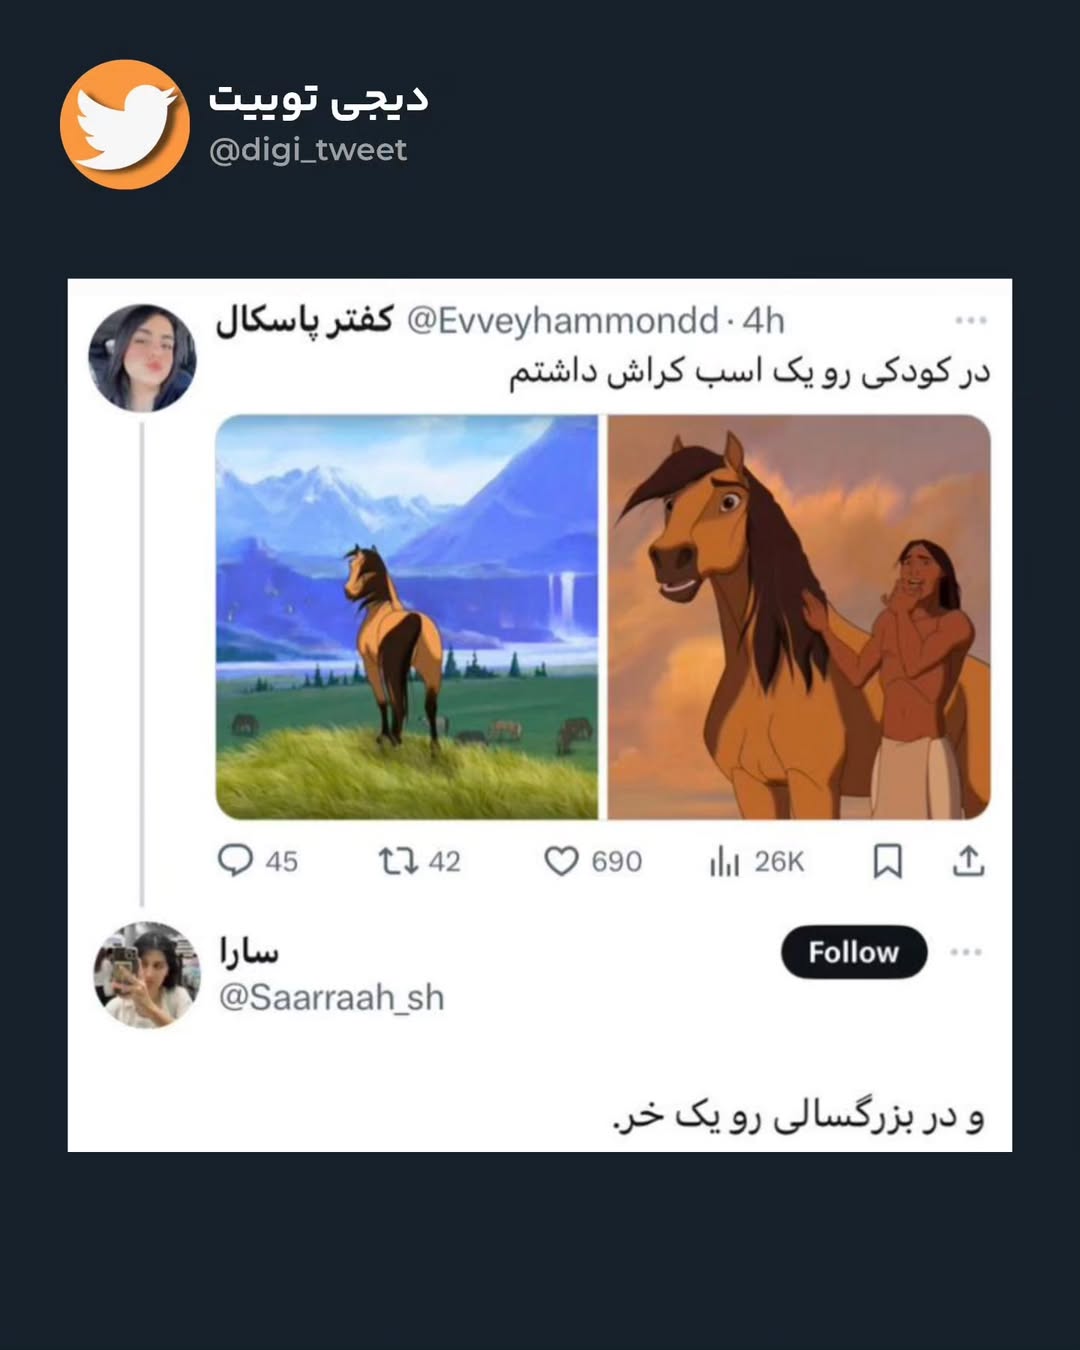Click the orange Twitter bird logo
This screenshot has width=1080, height=1350.
coord(125,125)
